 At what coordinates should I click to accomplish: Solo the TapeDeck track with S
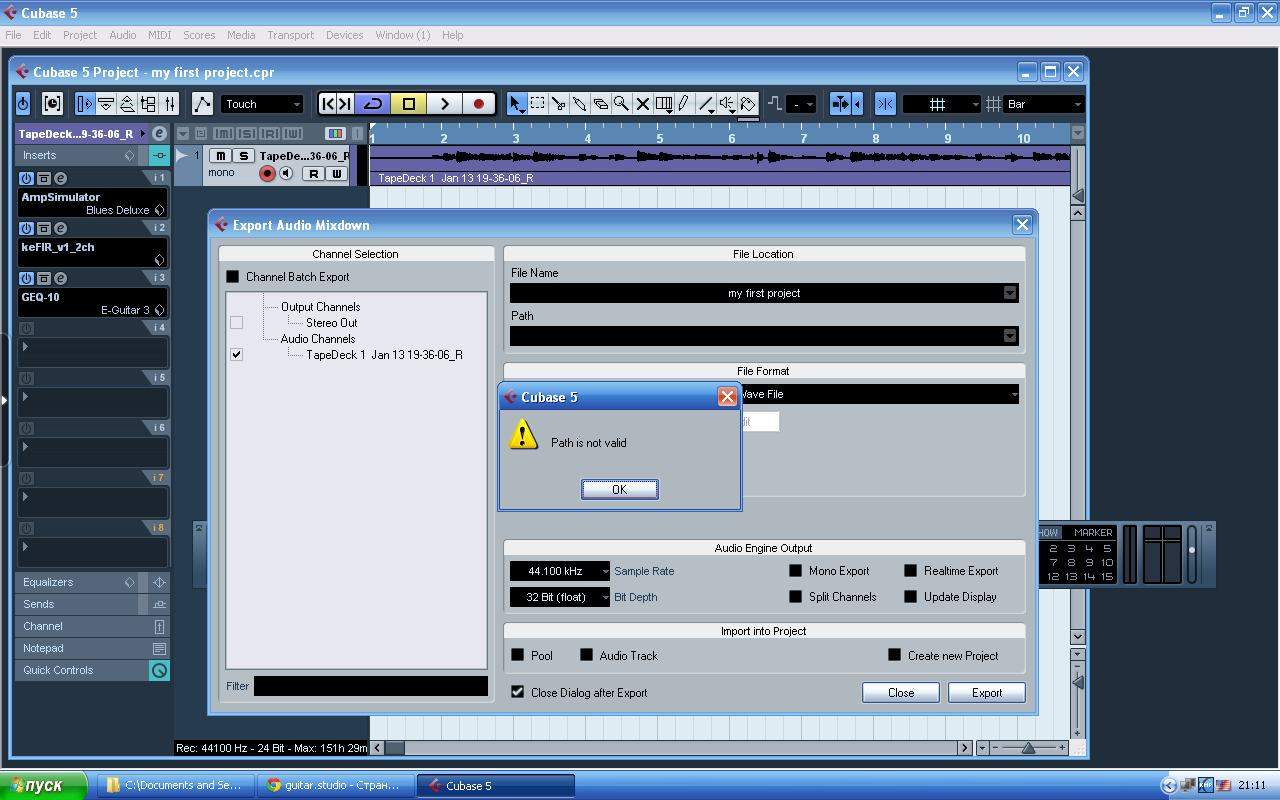pos(243,156)
